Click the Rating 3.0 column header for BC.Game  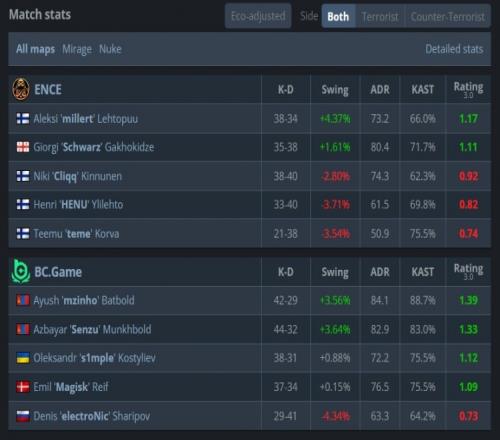tap(468, 272)
